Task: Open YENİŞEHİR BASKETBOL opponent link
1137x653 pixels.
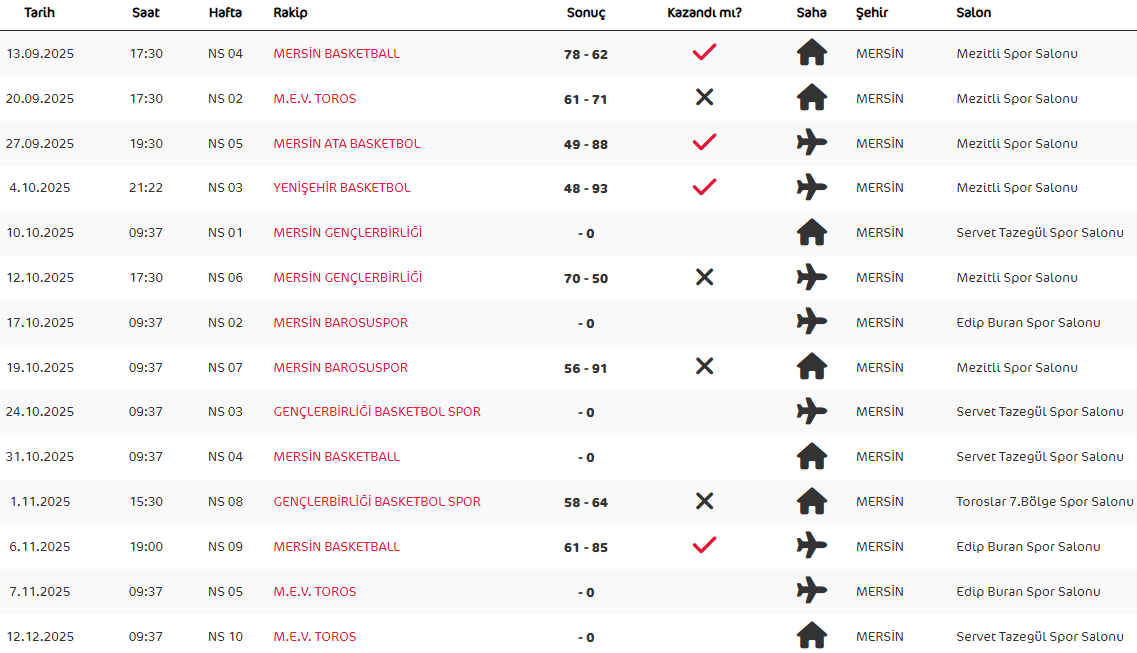Action: click(342, 188)
